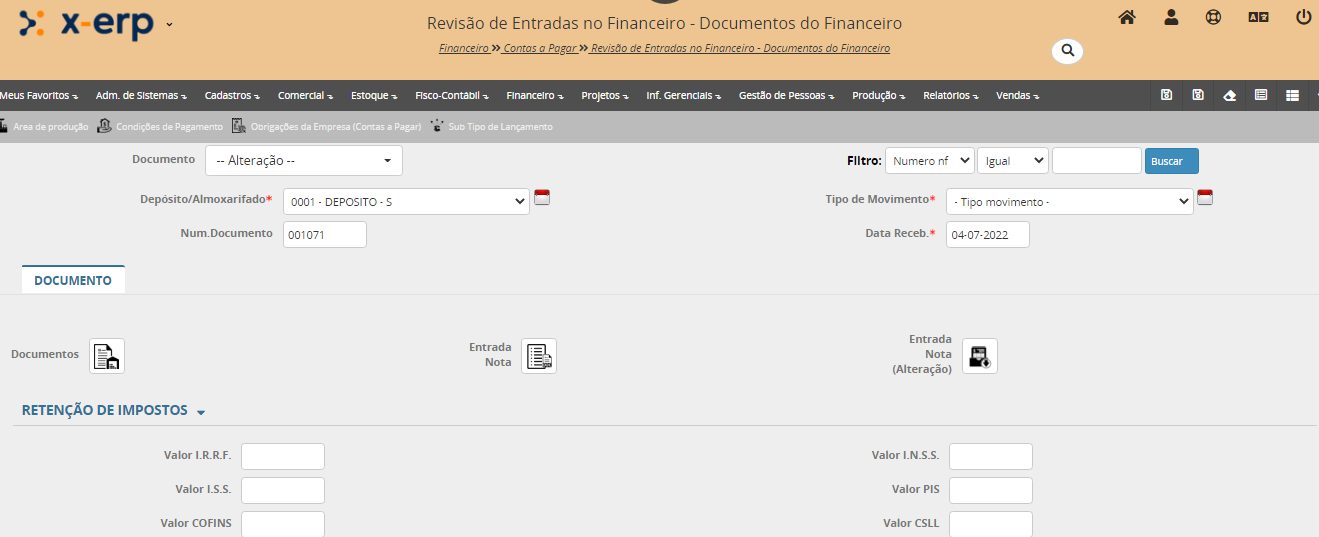Select the DOCUMENTO tab
The height and width of the screenshot is (537, 1319).
pyautogui.click(x=73, y=281)
